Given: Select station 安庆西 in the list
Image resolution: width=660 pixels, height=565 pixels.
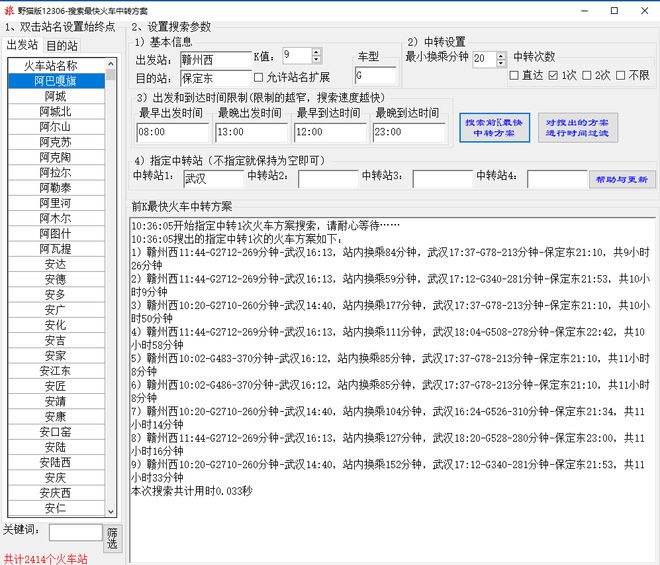Looking at the screenshot, I should (x=56, y=493).
